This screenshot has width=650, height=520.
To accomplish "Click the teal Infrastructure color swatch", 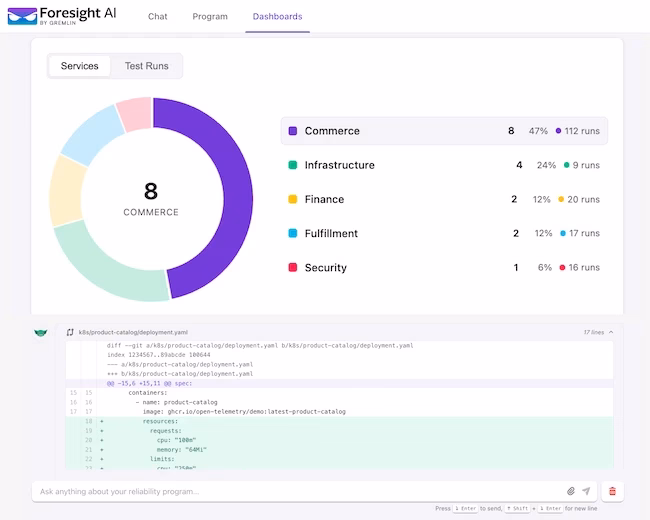I will coord(293,165).
